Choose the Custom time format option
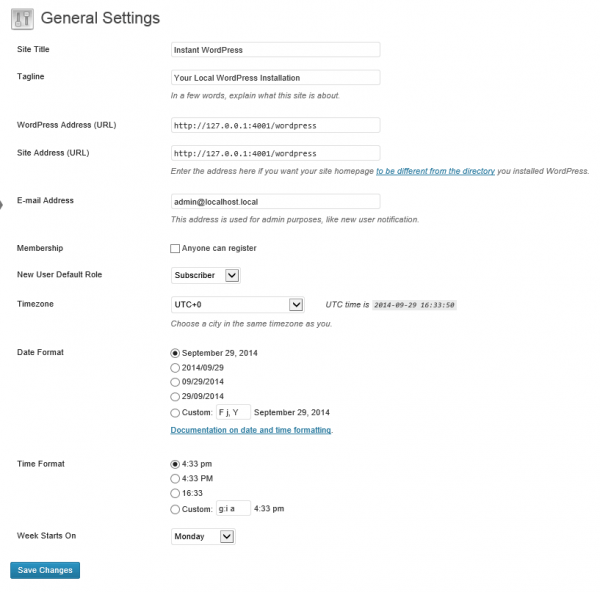The width and height of the screenshot is (600, 592). (175, 509)
